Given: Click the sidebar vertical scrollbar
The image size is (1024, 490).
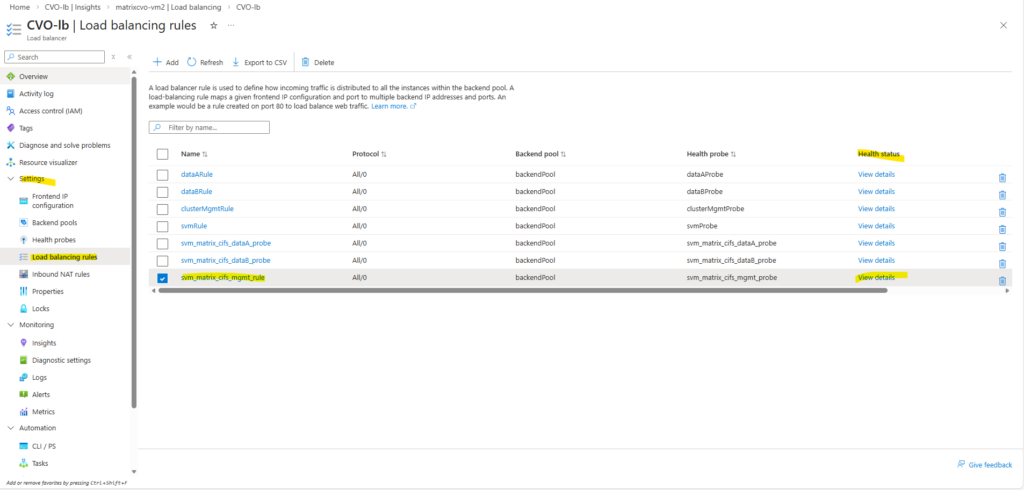Looking at the screenshot, I should pos(134,242).
